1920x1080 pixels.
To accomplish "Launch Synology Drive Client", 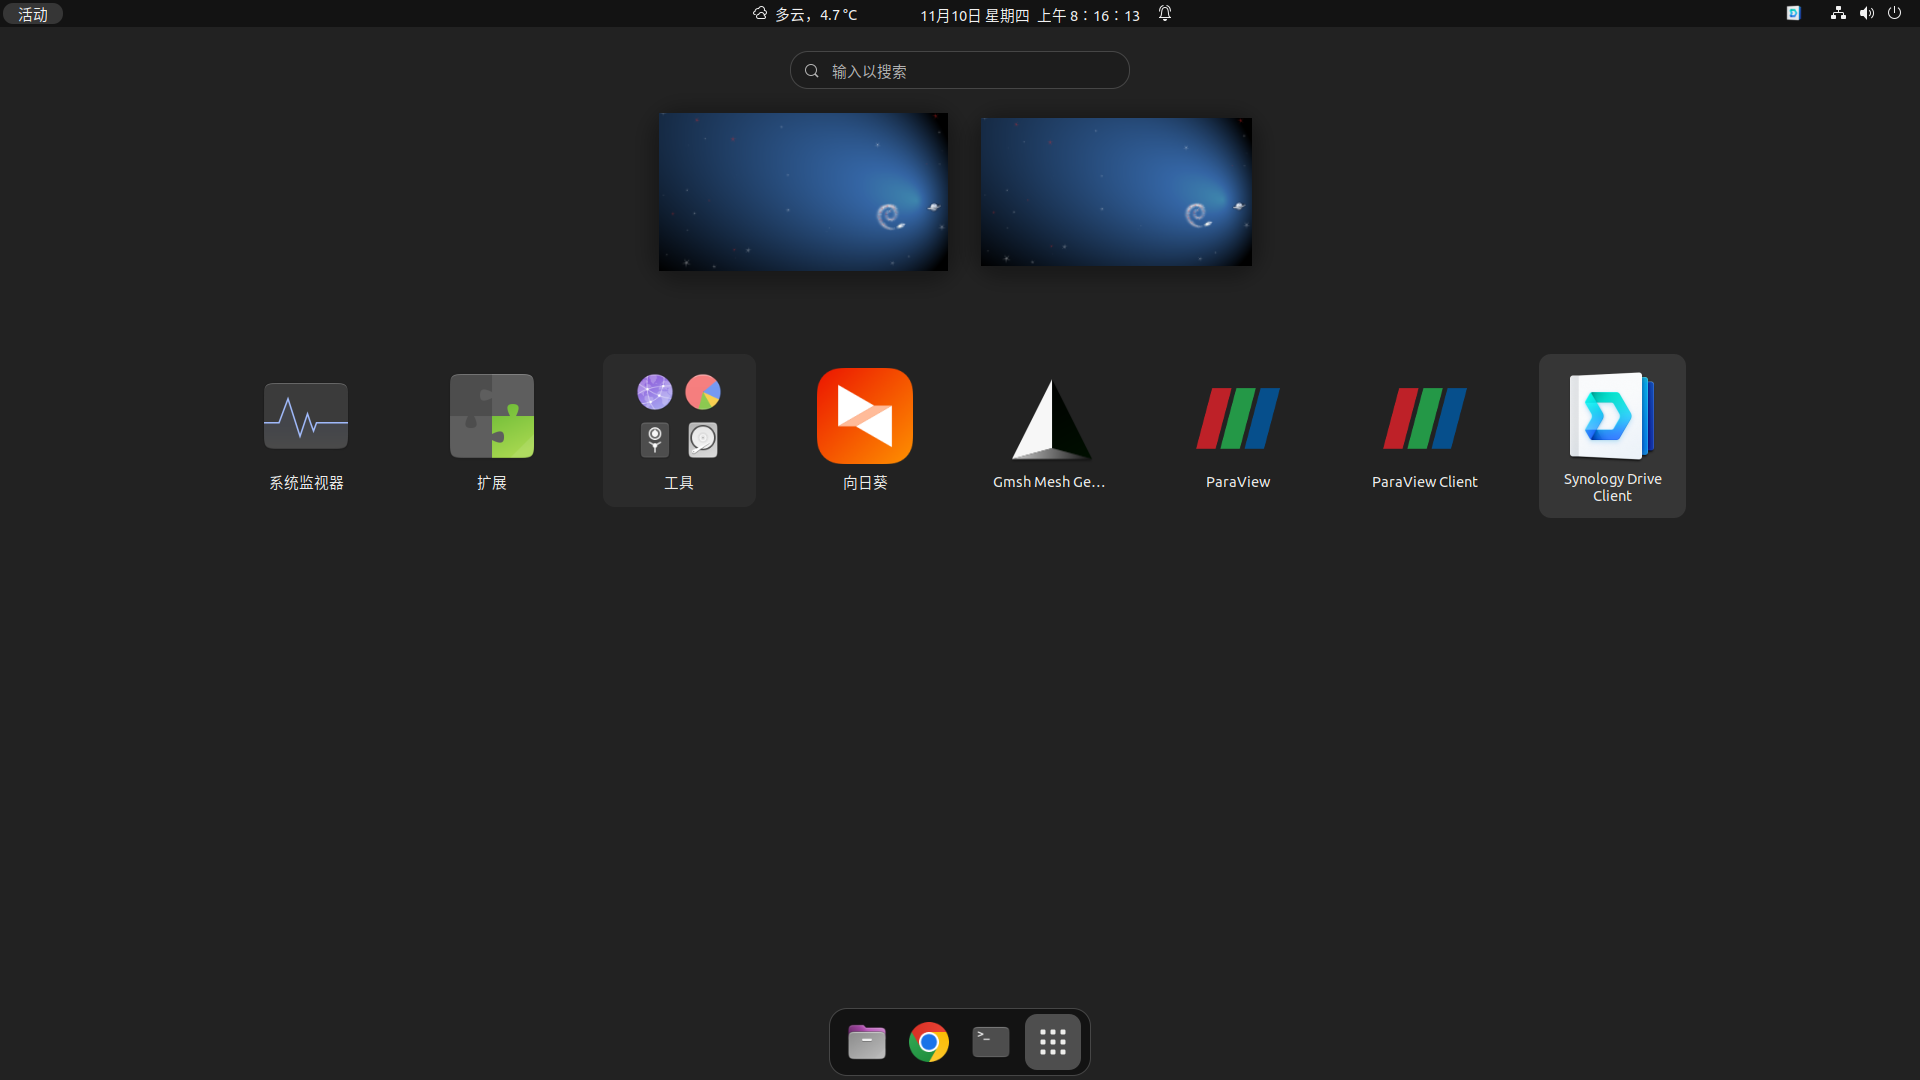I will (x=1612, y=418).
